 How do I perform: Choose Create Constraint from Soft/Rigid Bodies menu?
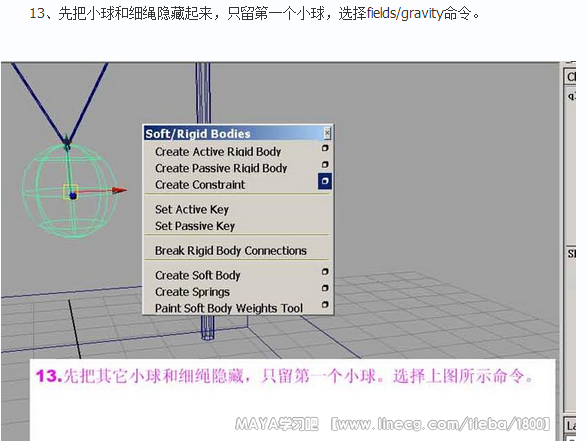pos(200,185)
